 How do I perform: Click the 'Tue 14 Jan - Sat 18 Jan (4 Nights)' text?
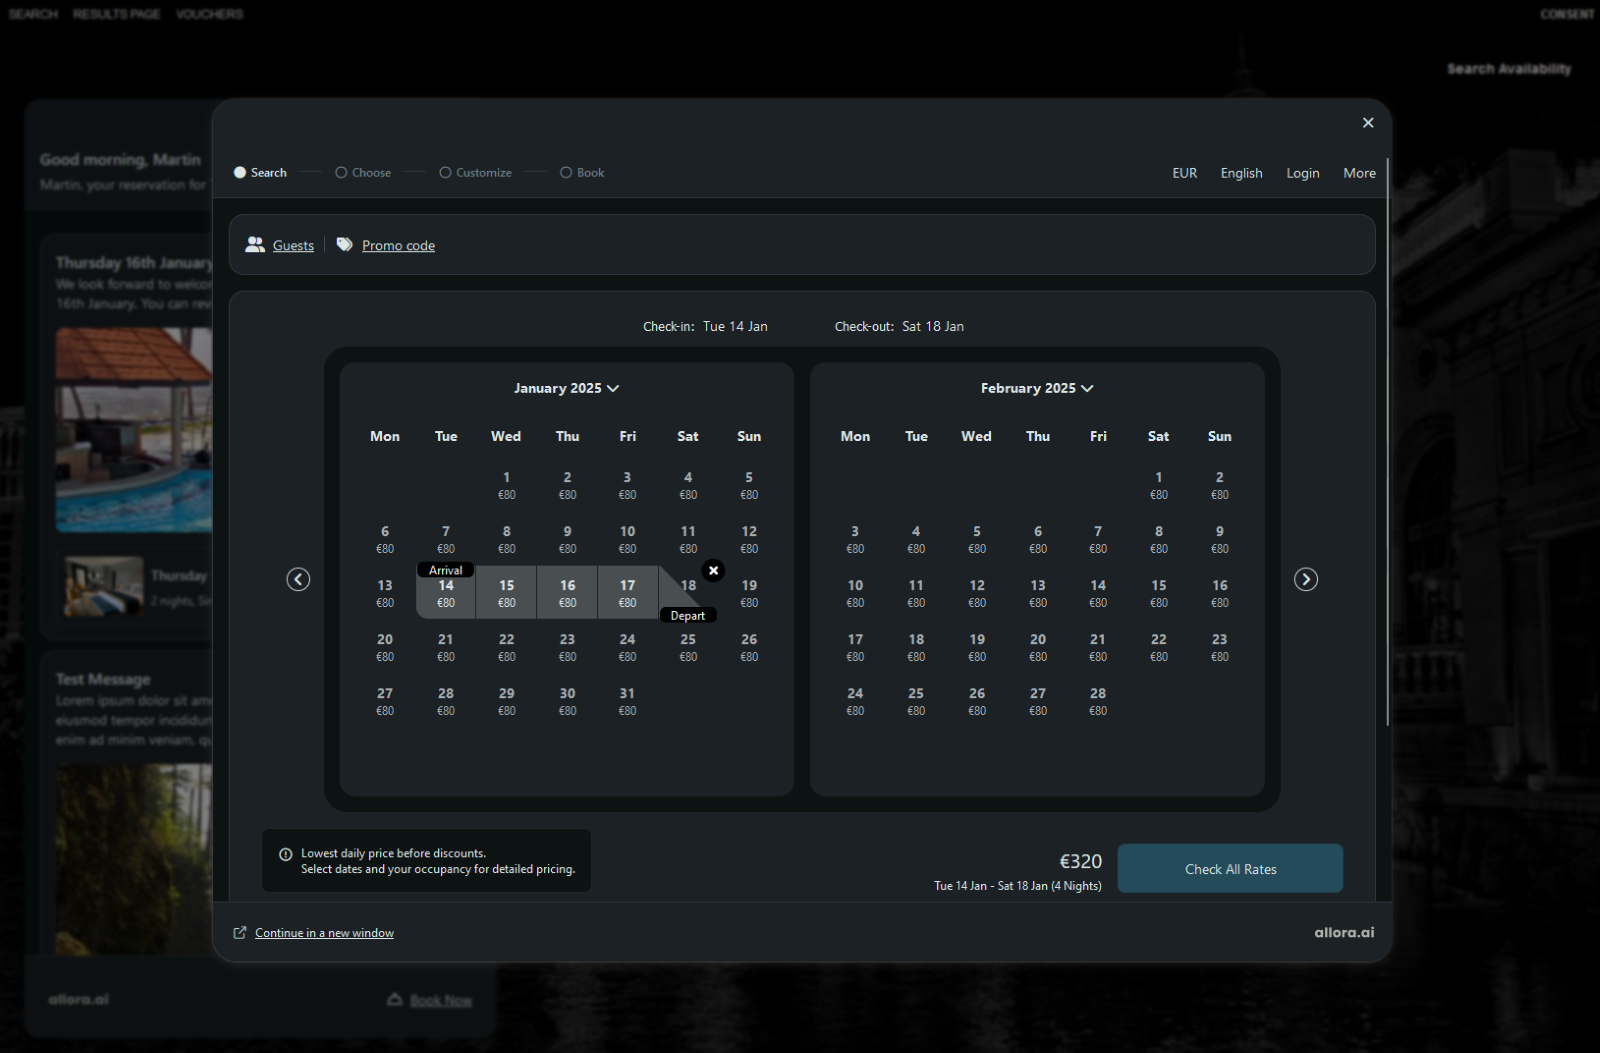1017,886
